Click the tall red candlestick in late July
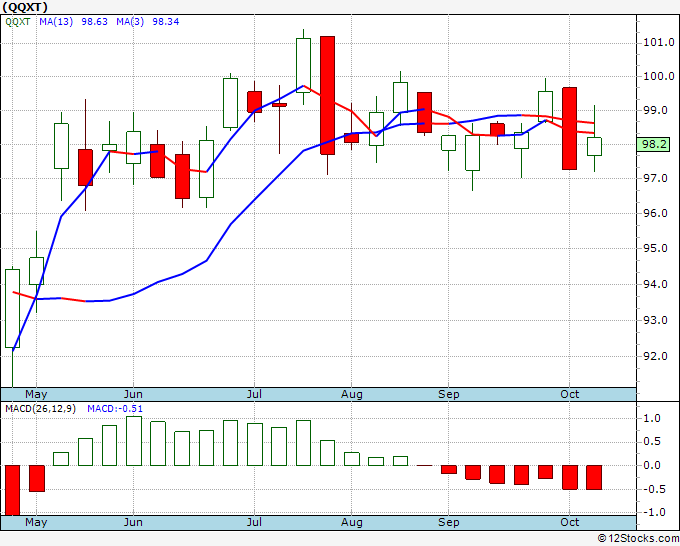 click(x=327, y=95)
